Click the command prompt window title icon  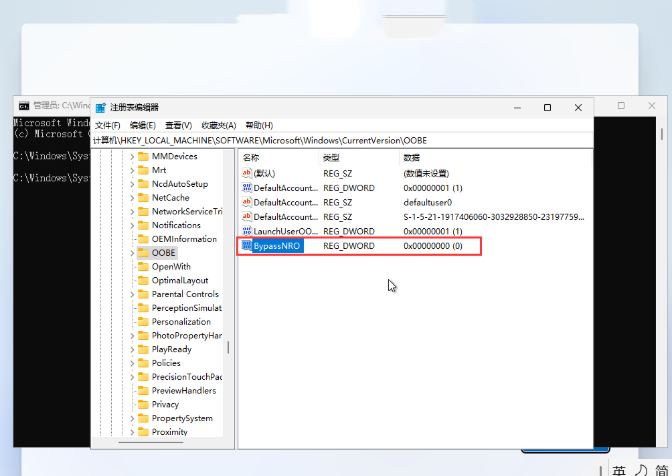coord(24,105)
